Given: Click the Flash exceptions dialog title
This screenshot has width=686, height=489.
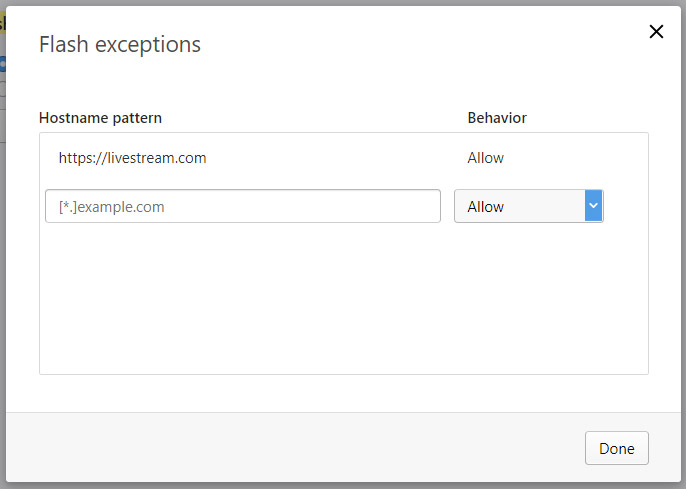Looking at the screenshot, I should tap(119, 45).
